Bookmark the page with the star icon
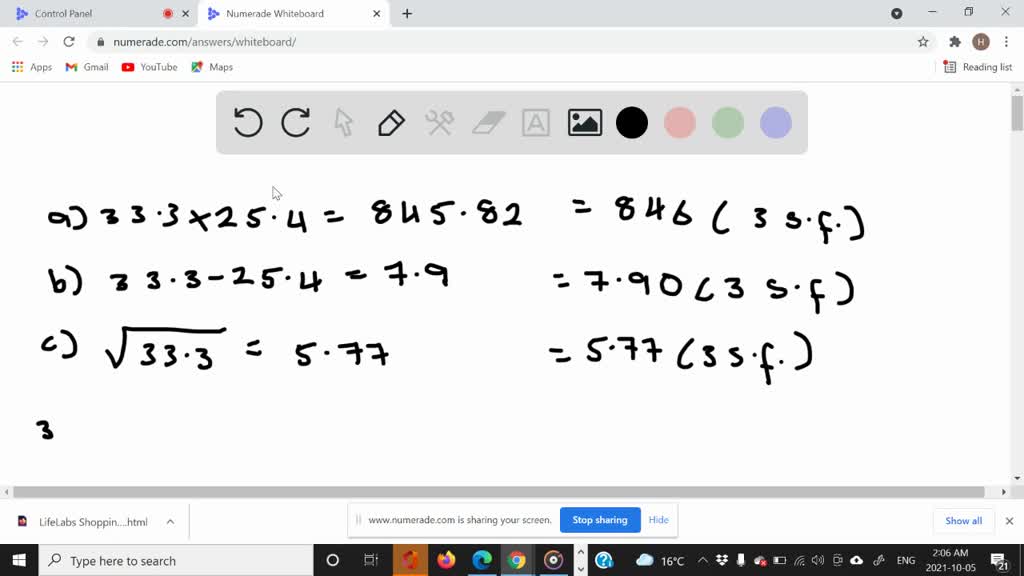 coord(922,42)
